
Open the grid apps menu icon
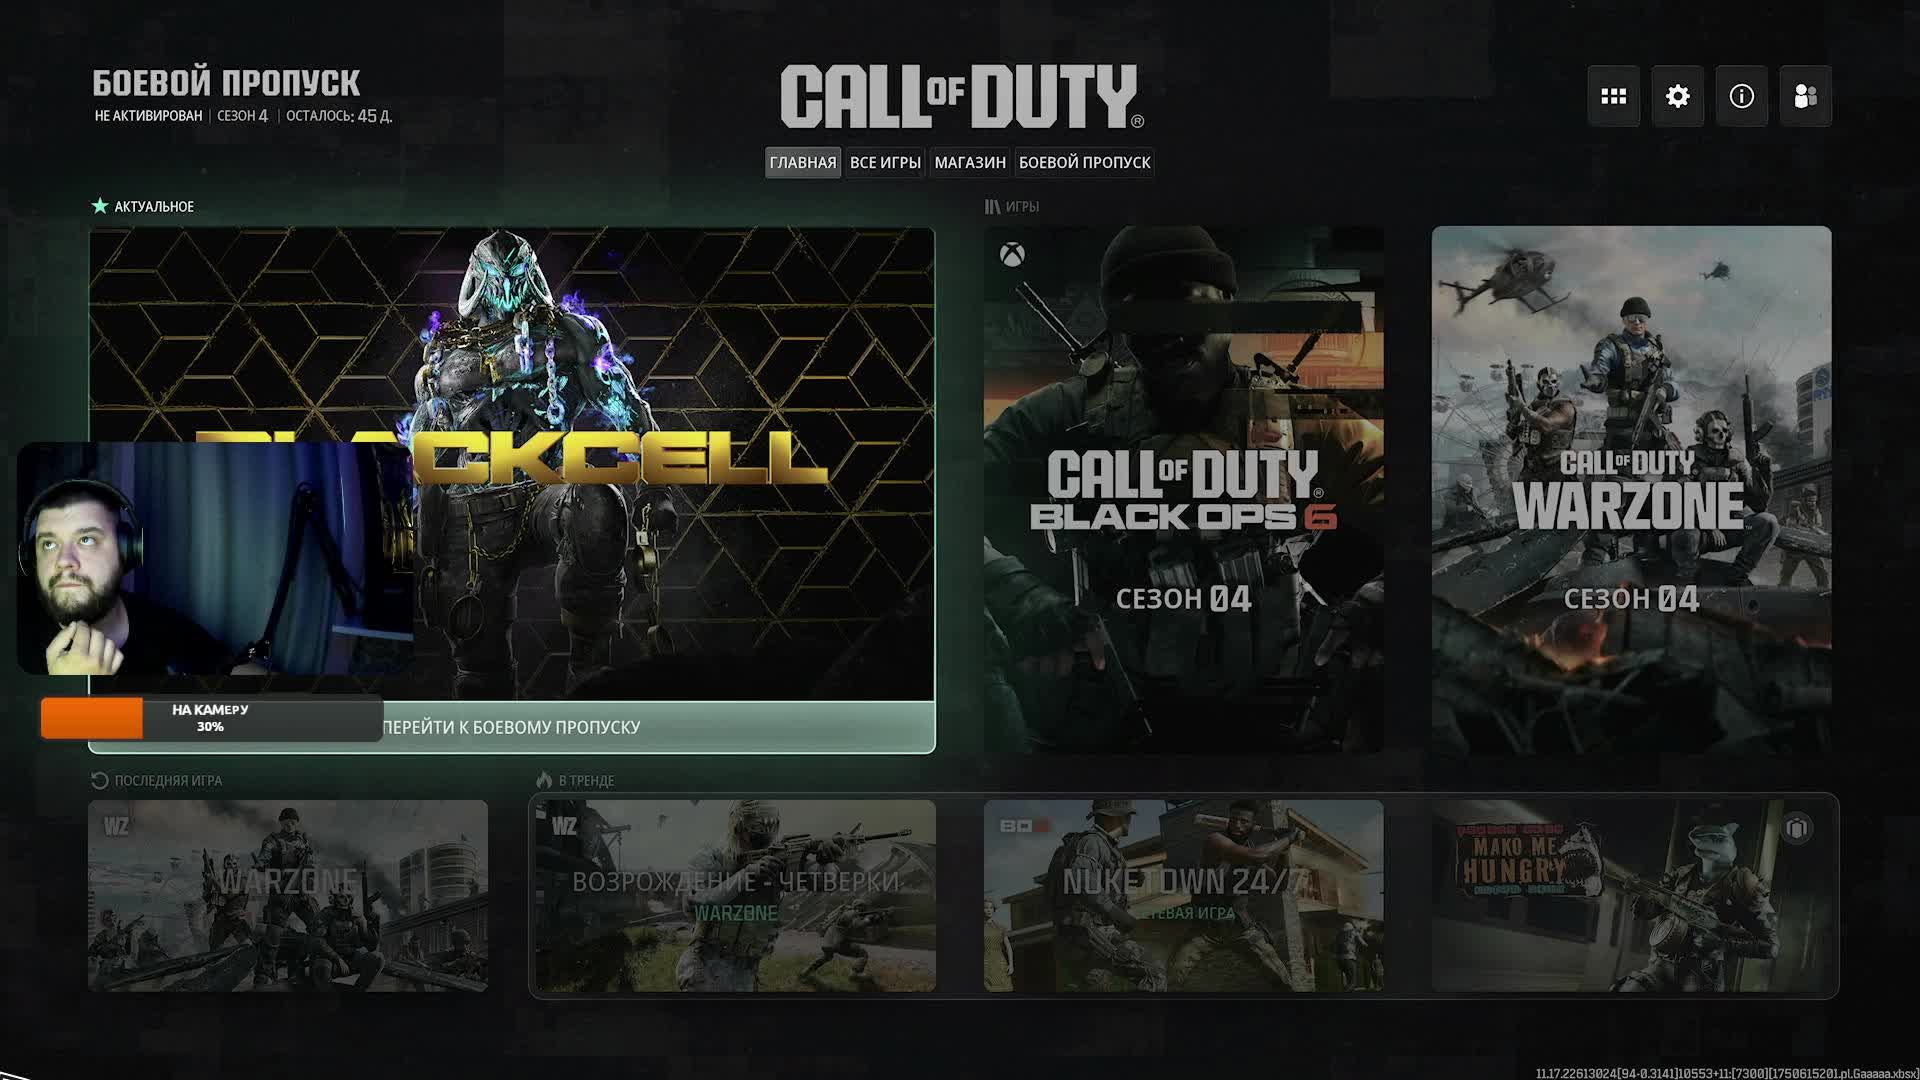click(x=1613, y=96)
